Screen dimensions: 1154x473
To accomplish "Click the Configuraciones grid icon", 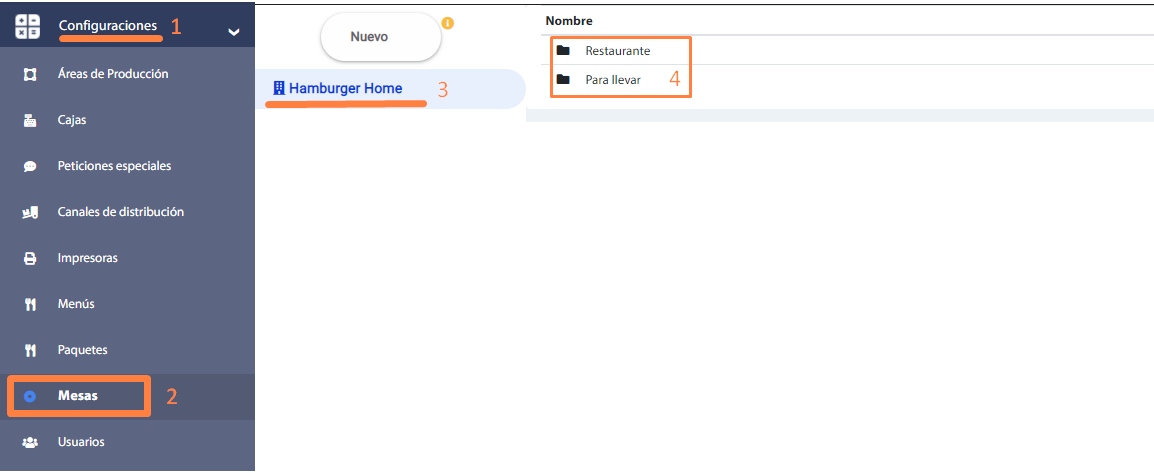I will click(x=27, y=27).
